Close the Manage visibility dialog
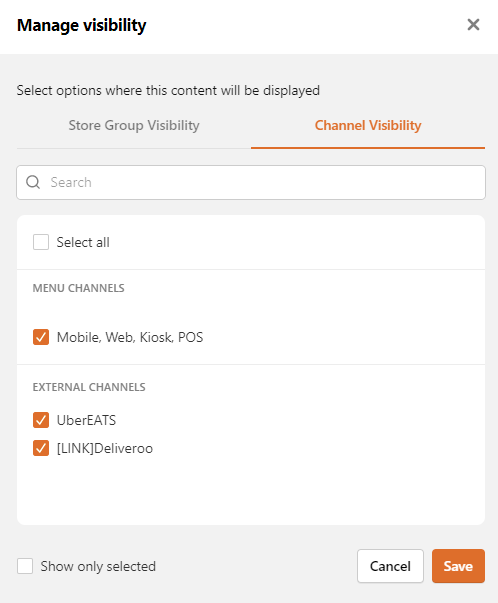 click(x=473, y=25)
